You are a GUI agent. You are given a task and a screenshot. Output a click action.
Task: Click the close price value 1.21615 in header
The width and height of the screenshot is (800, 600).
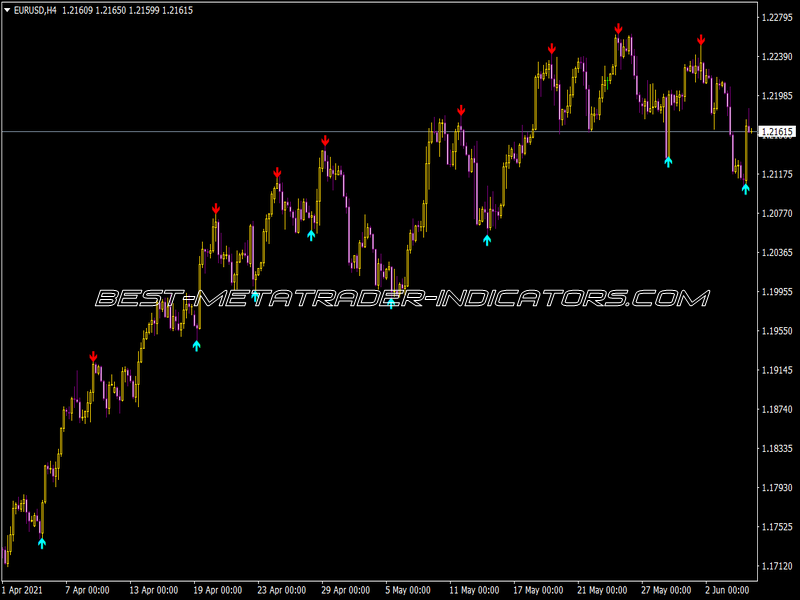[177, 10]
